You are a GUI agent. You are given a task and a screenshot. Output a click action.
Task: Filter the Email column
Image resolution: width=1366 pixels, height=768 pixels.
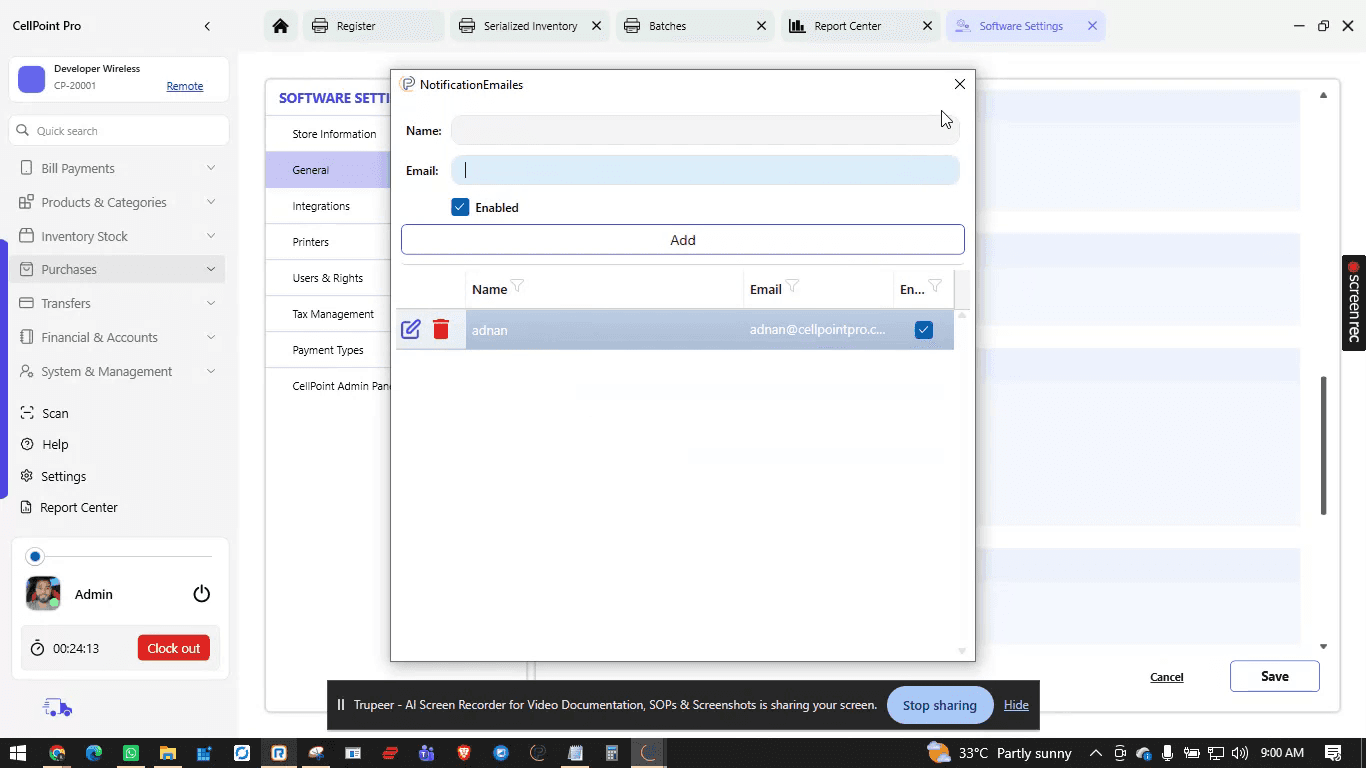click(x=792, y=287)
